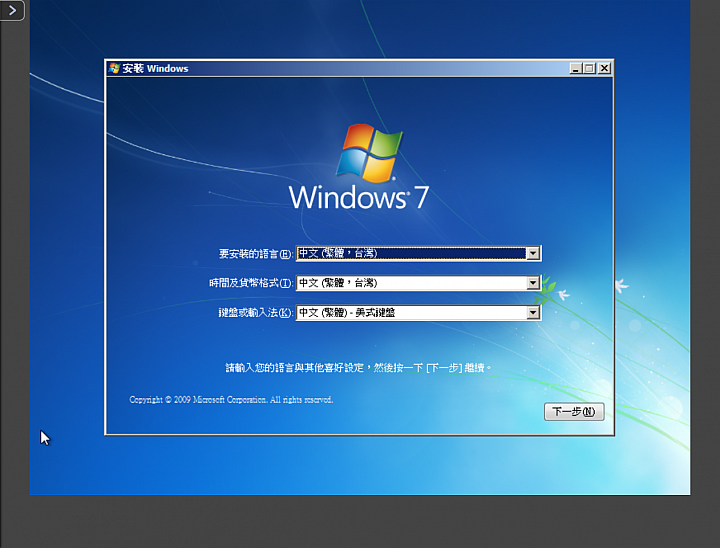Minimize the 安裝 Windows dialog
720x548 pixels.
575,68
